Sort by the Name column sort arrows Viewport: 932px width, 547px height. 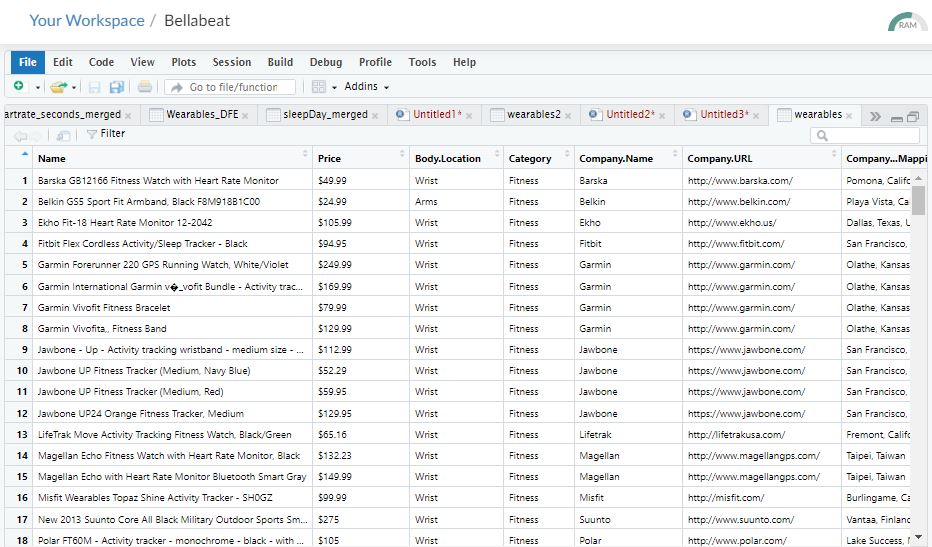click(305, 154)
